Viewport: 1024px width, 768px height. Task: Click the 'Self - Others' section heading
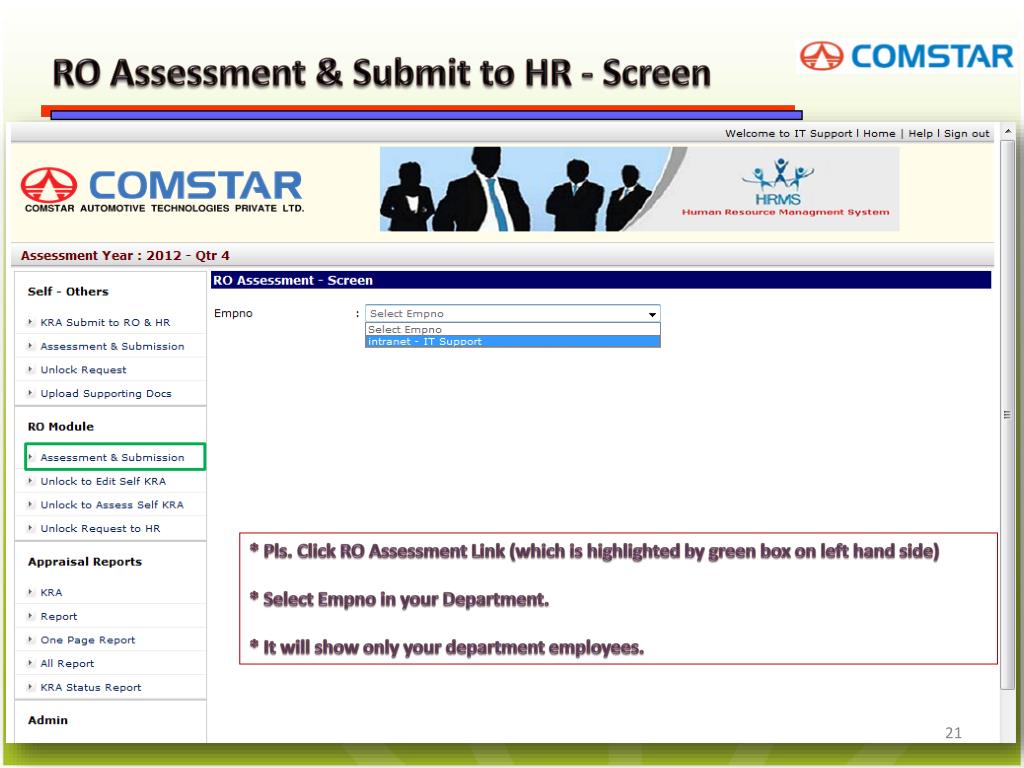pos(68,291)
